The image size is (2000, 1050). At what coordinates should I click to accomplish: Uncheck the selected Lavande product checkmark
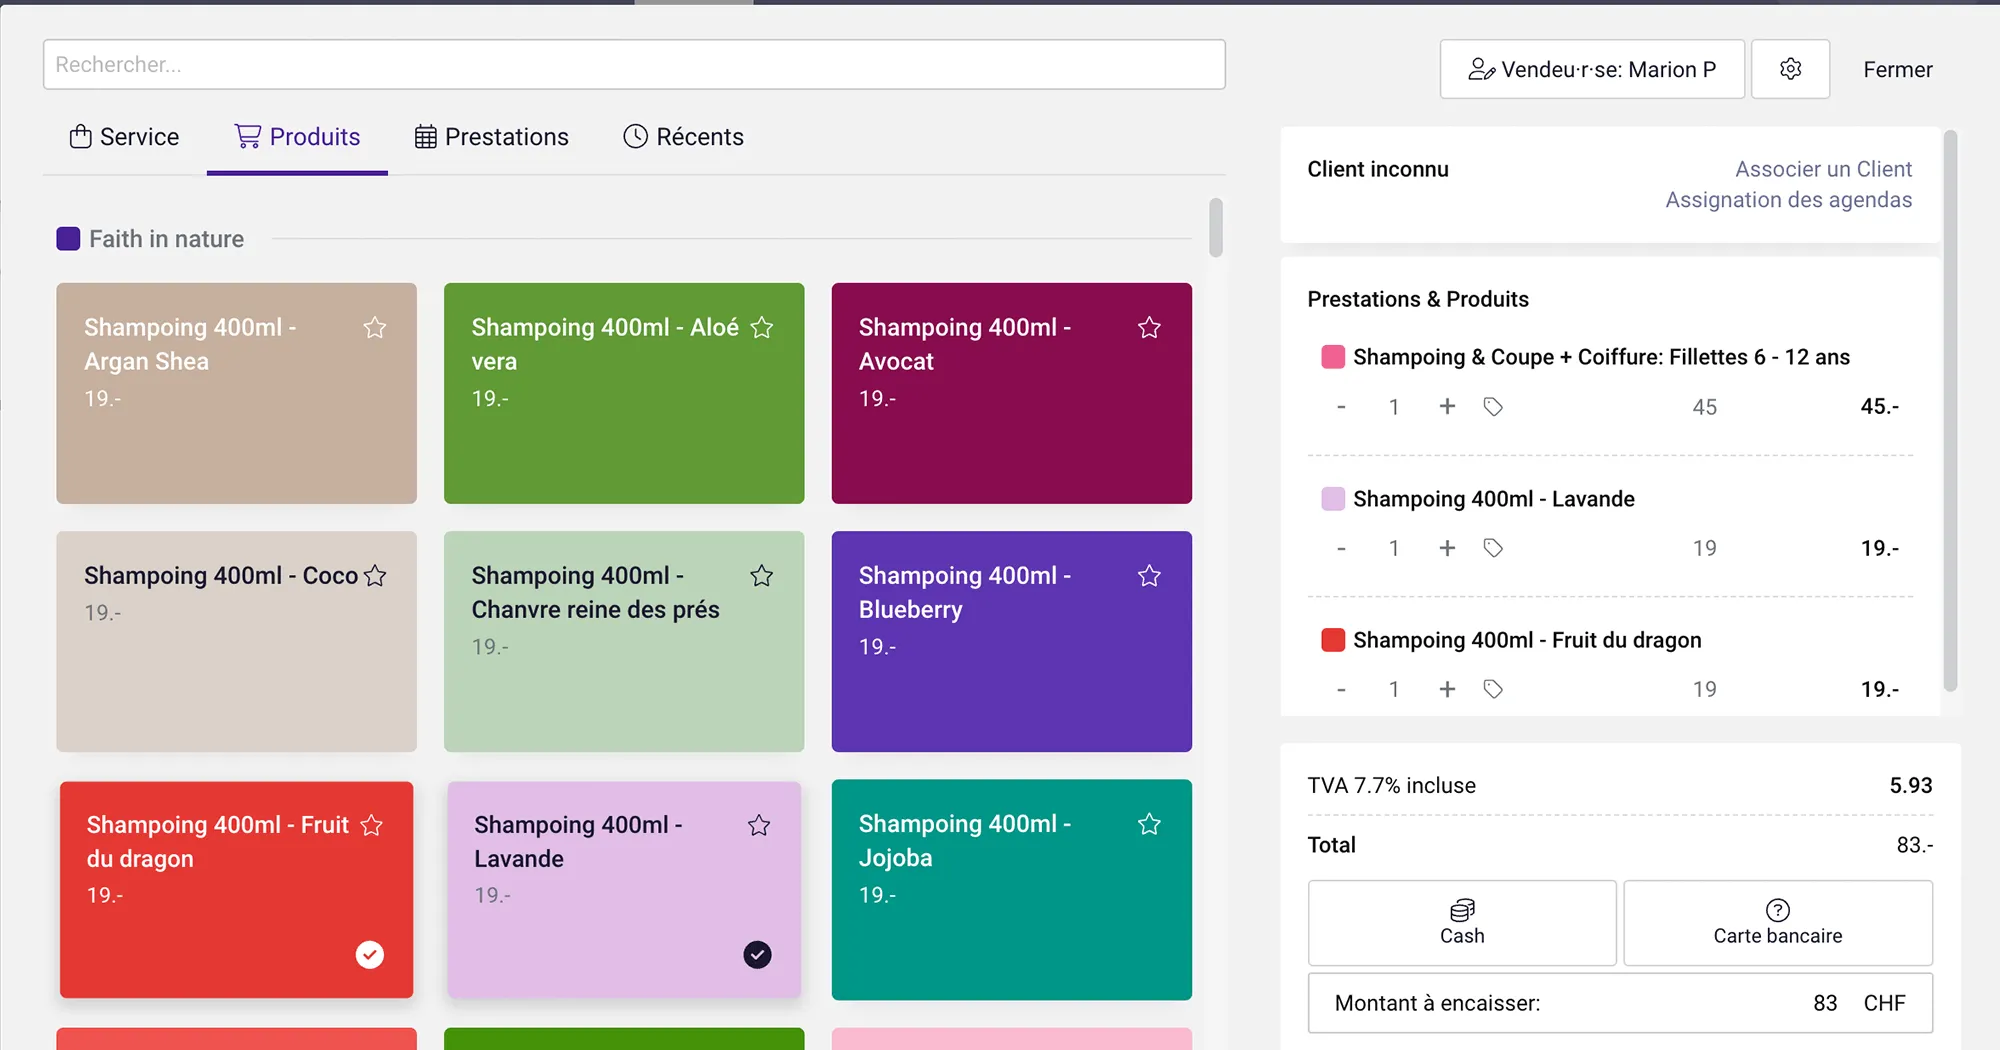[757, 955]
